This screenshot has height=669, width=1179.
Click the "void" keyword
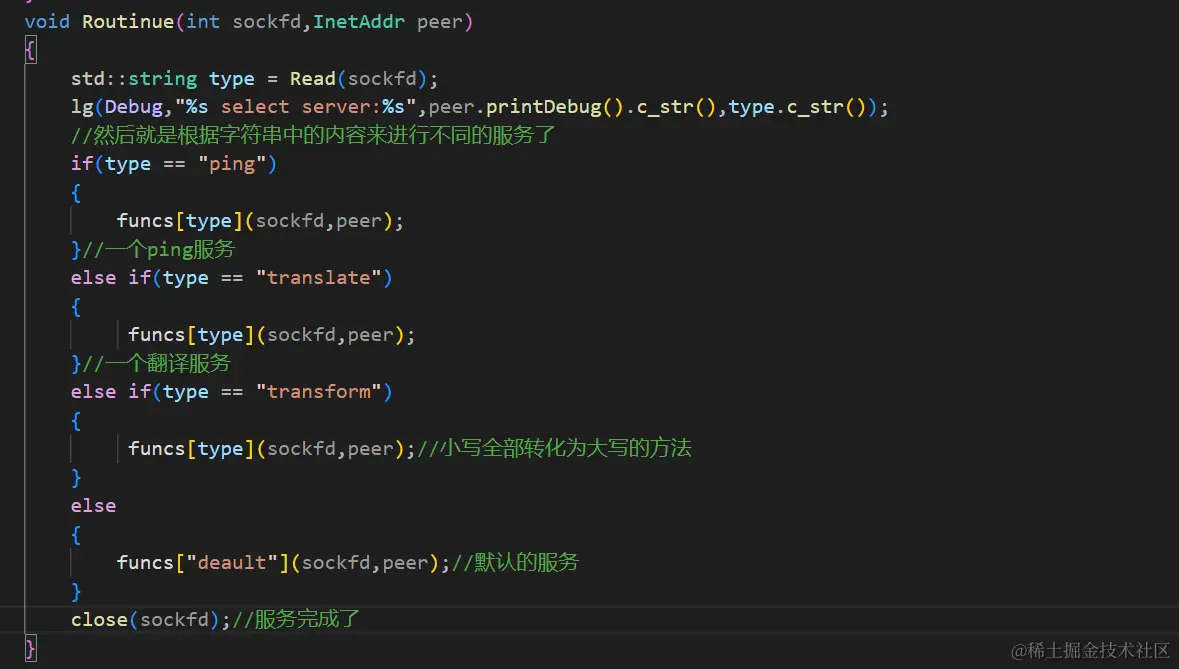(x=47, y=22)
